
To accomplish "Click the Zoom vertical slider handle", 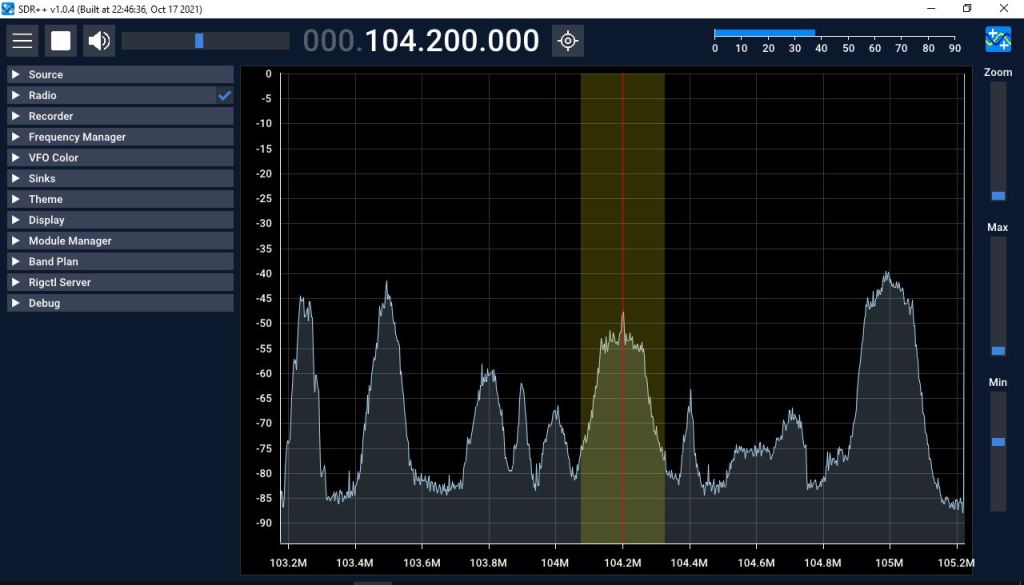I will pos(998,196).
